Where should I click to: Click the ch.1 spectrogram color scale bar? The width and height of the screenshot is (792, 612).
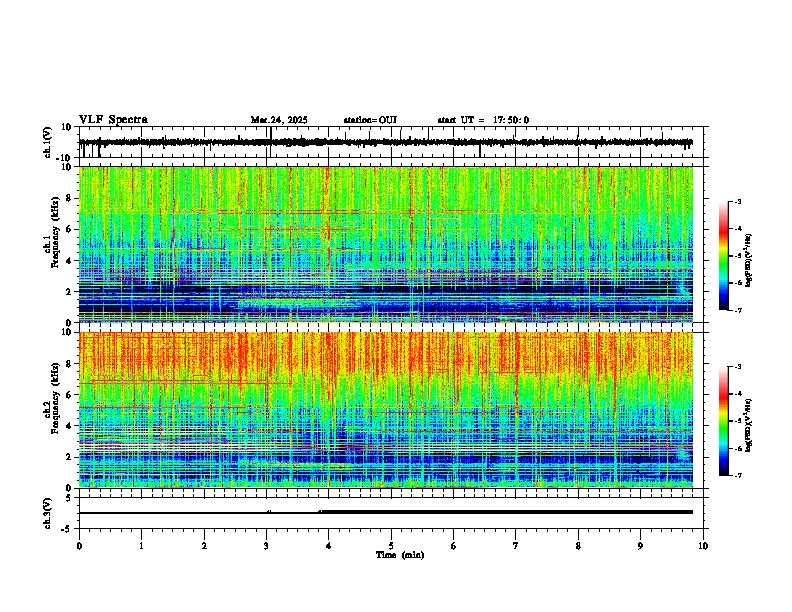[724, 256]
